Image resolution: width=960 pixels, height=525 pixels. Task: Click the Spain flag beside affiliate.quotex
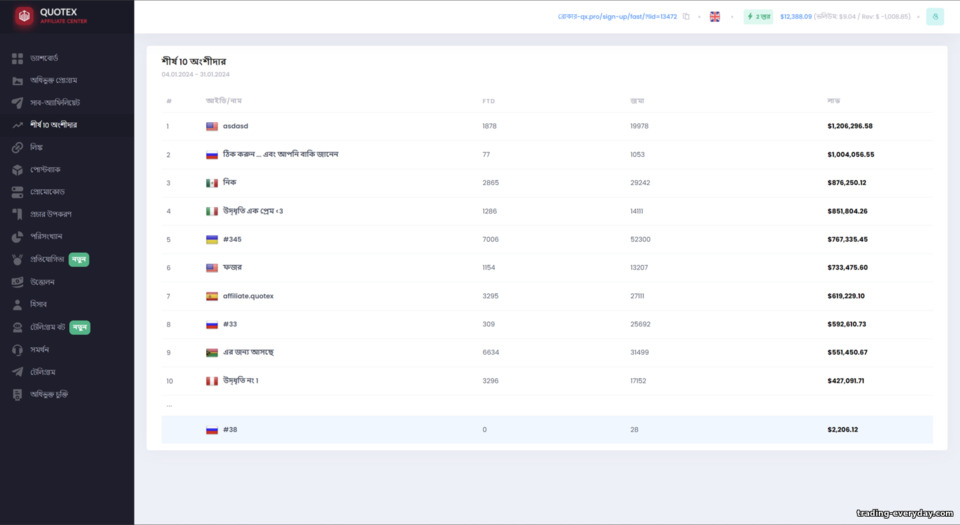click(212, 296)
